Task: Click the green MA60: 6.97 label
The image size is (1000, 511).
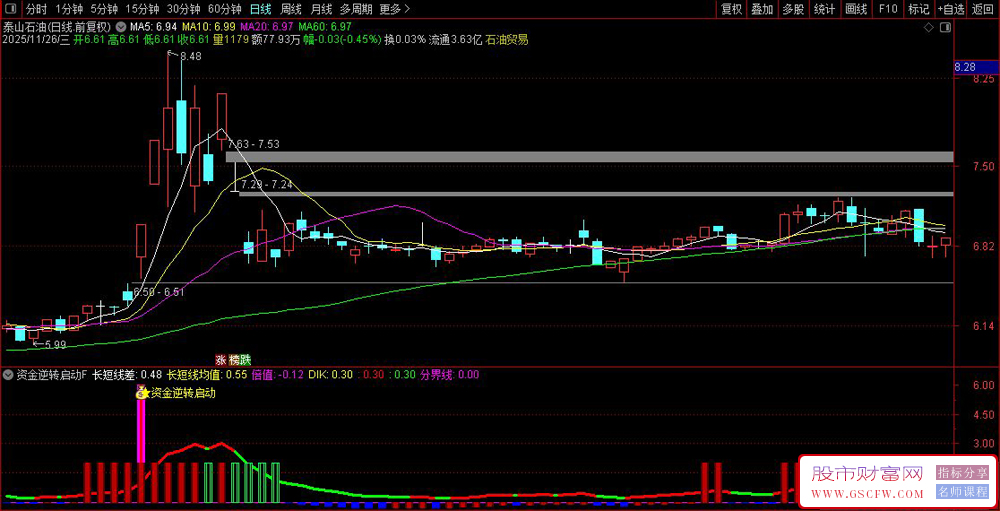Action: [x=325, y=27]
